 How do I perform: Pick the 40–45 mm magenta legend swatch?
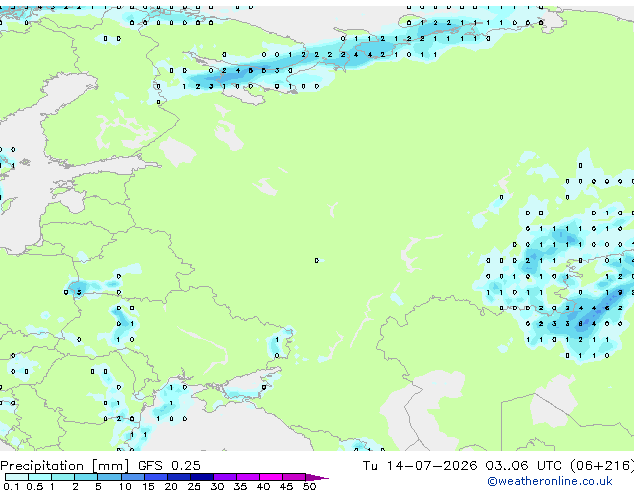tap(271, 477)
